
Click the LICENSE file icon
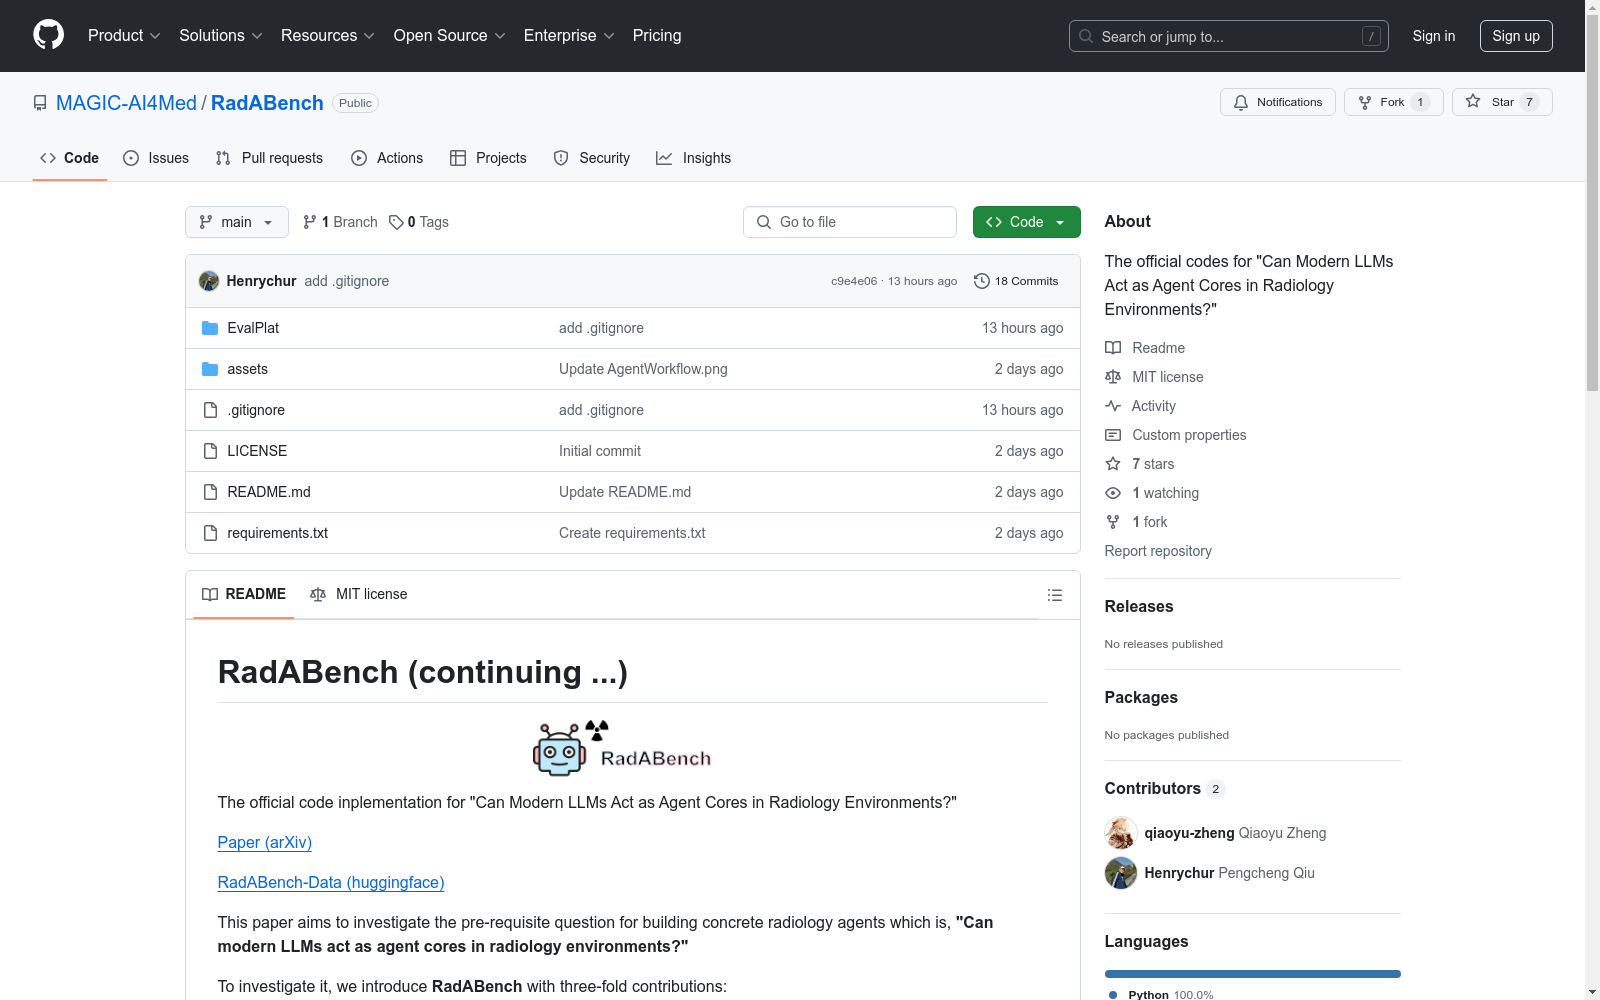pos(210,451)
